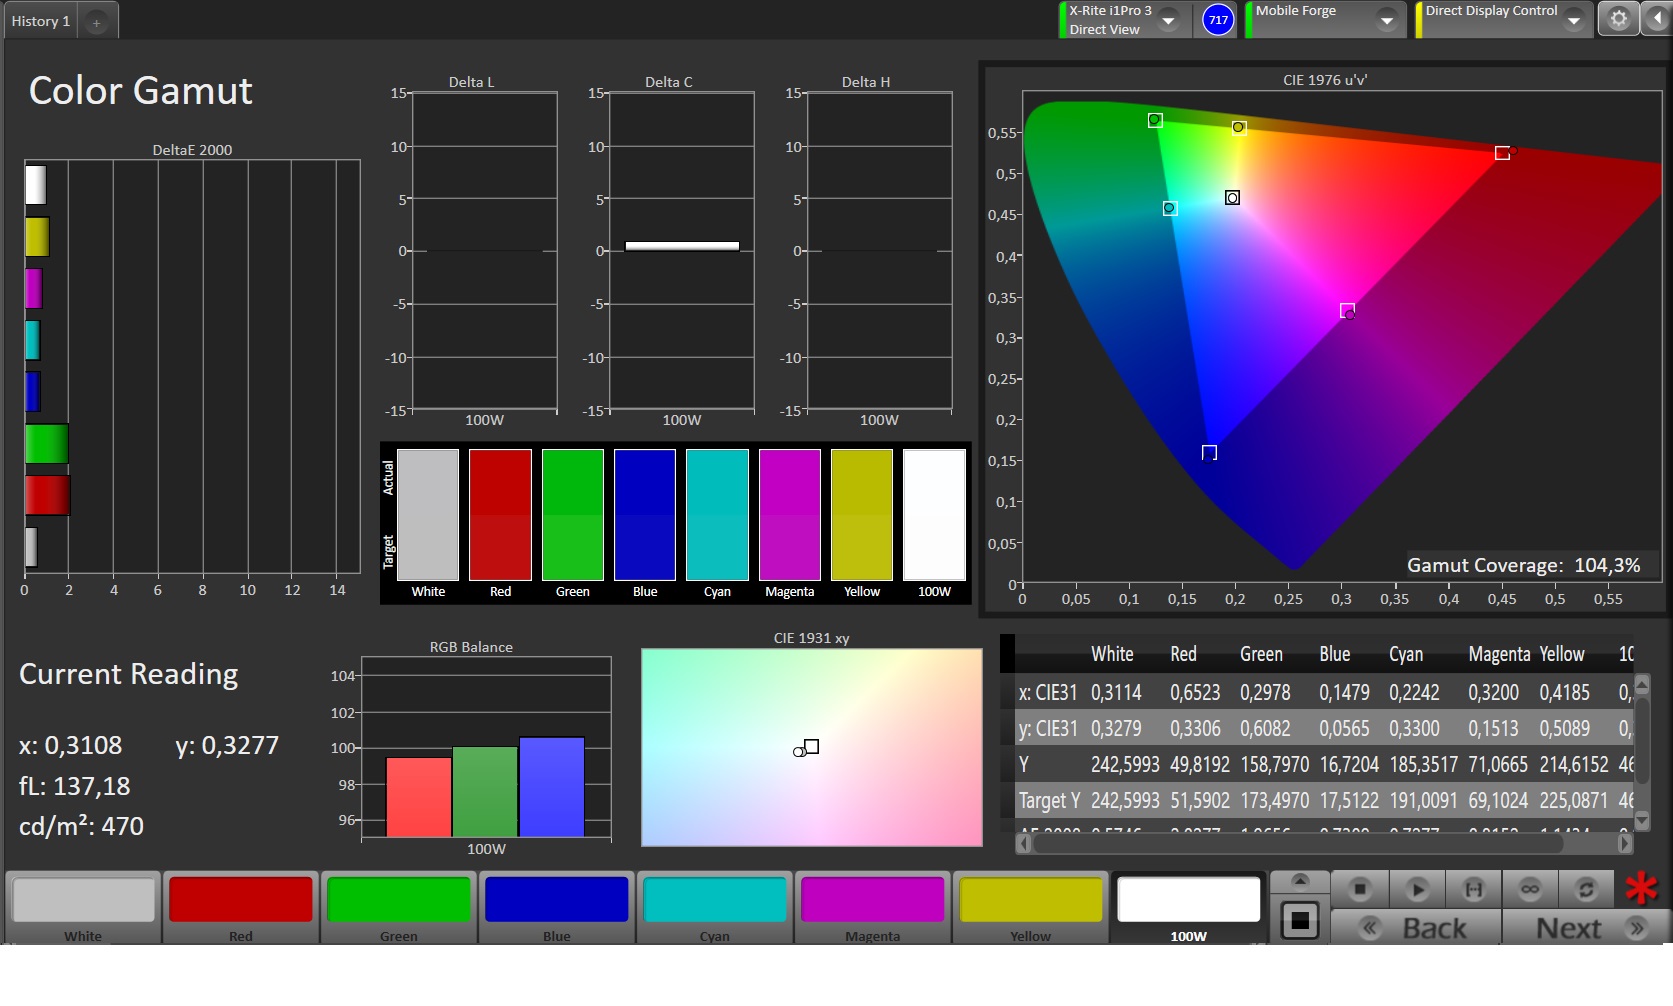Click the white Delta C bar

point(682,246)
